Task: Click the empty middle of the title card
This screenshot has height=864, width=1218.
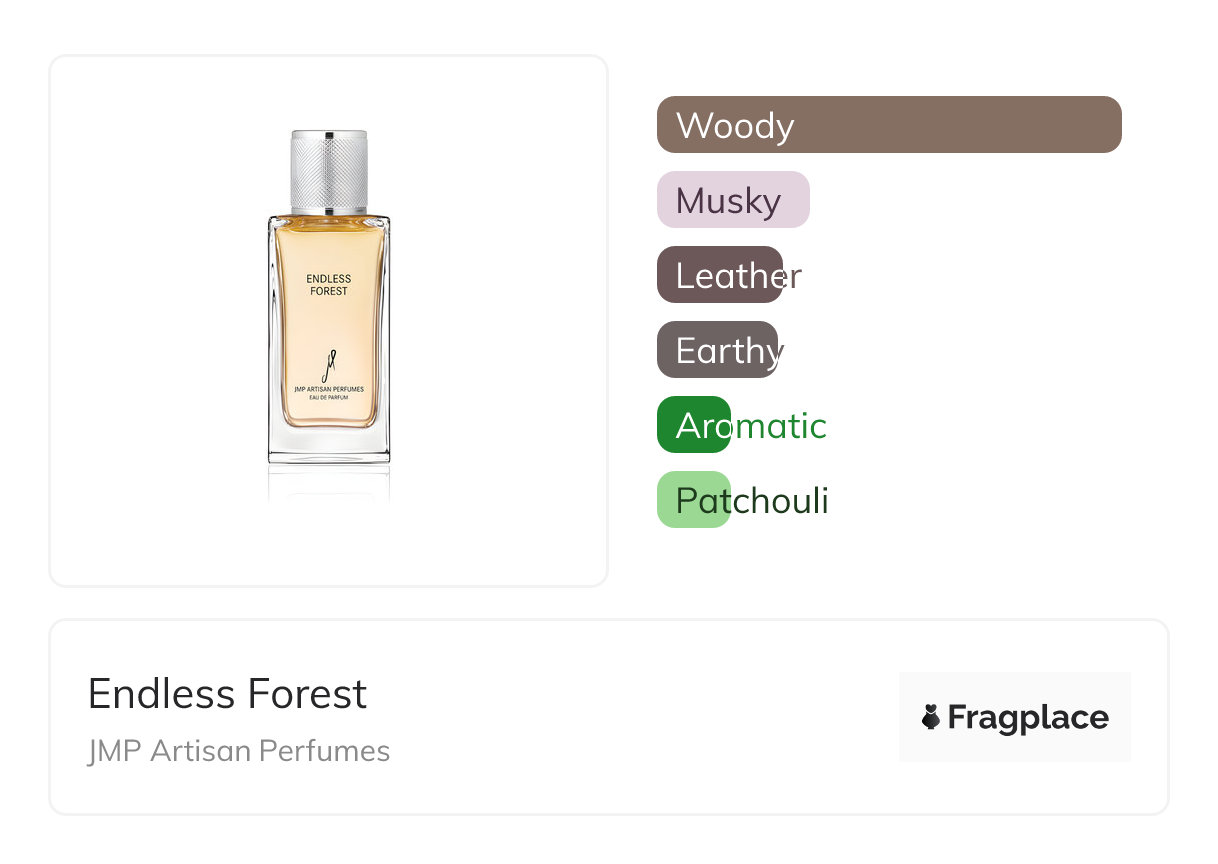Action: [x=640, y=717]
